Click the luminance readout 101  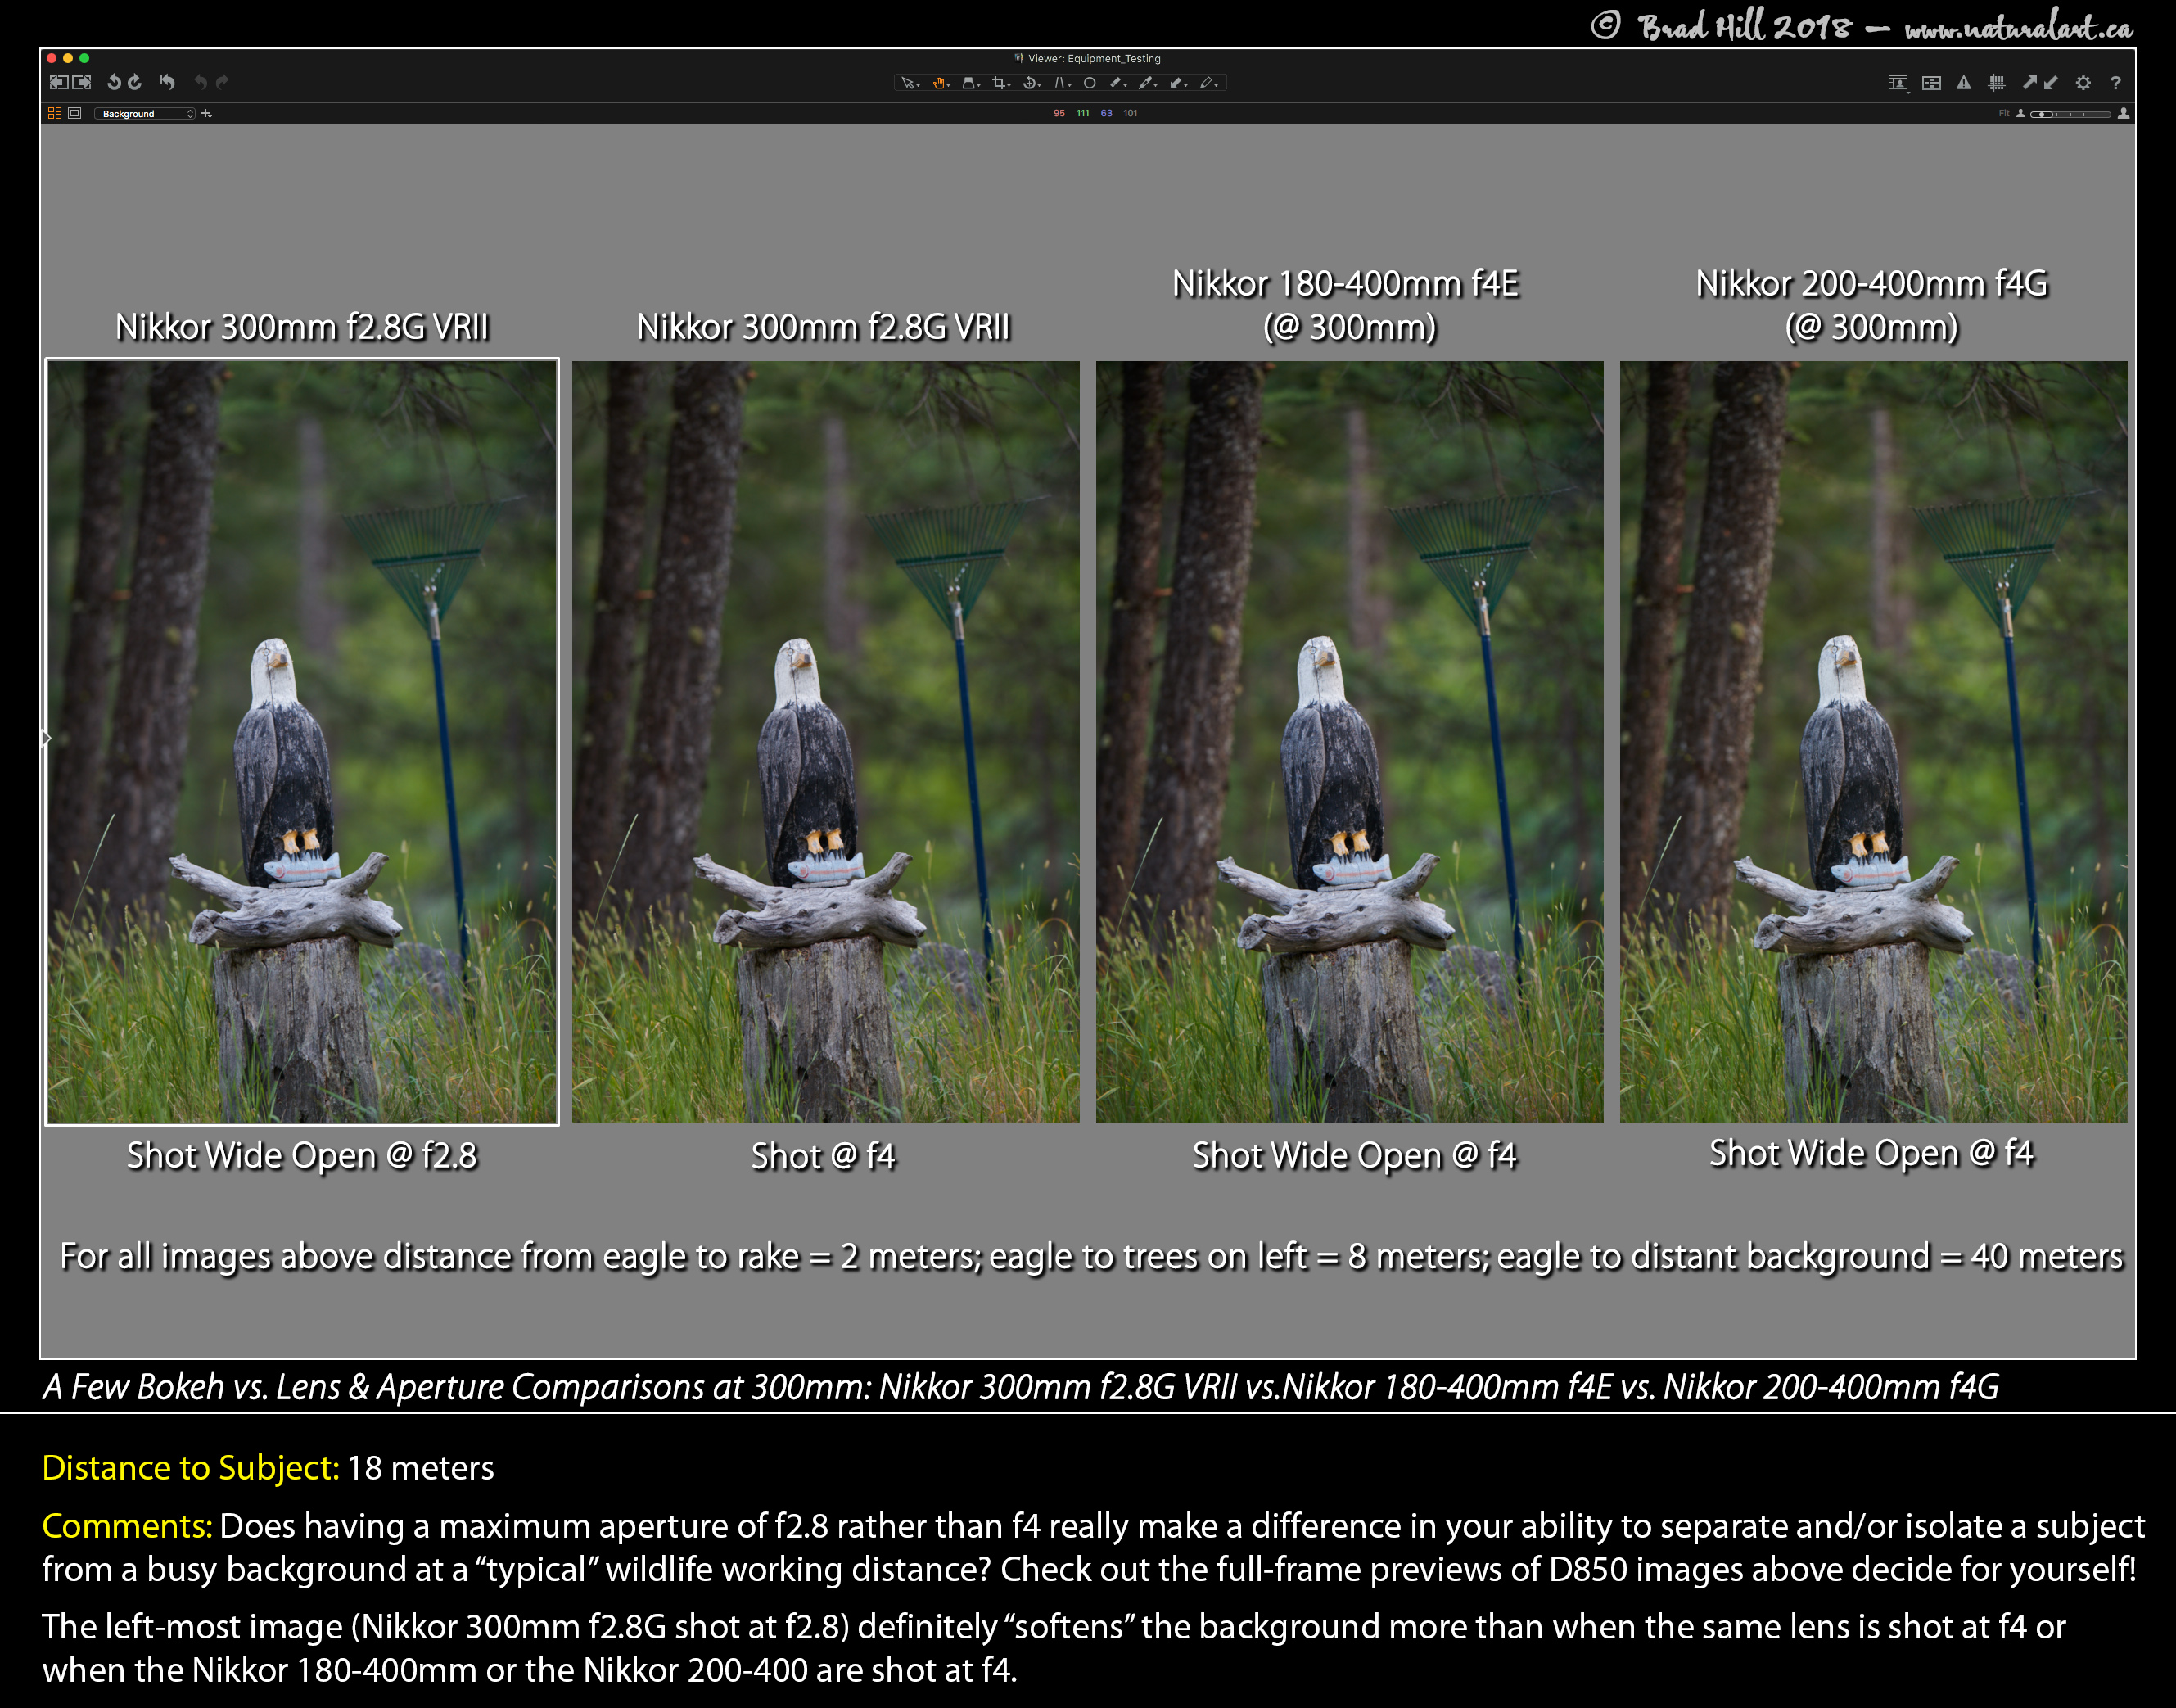coord(1130,113)
